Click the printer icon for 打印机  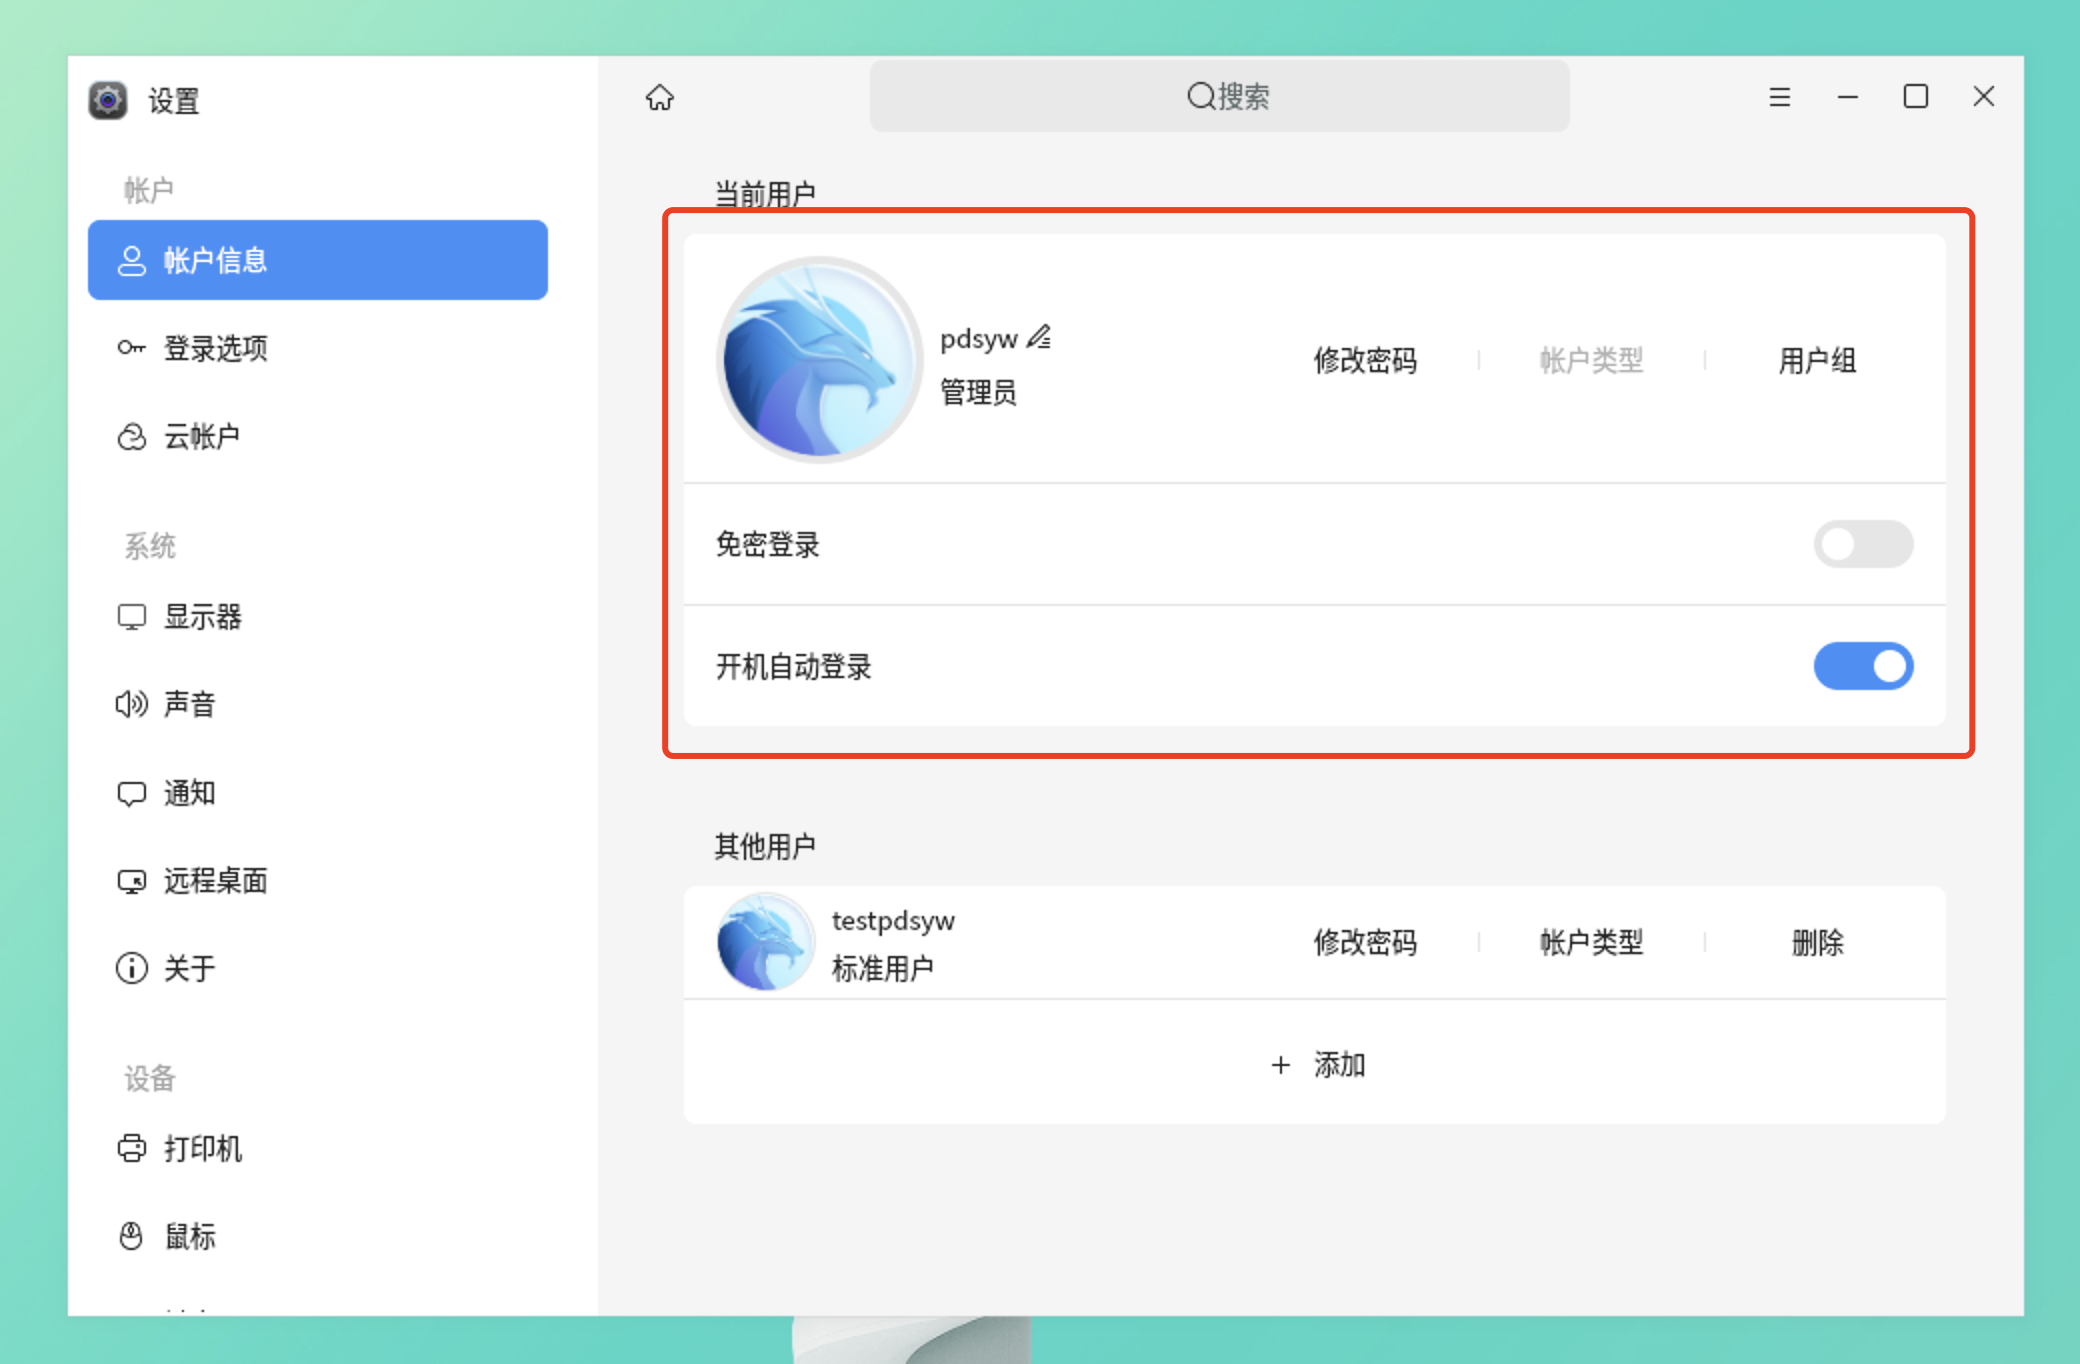131,1148
